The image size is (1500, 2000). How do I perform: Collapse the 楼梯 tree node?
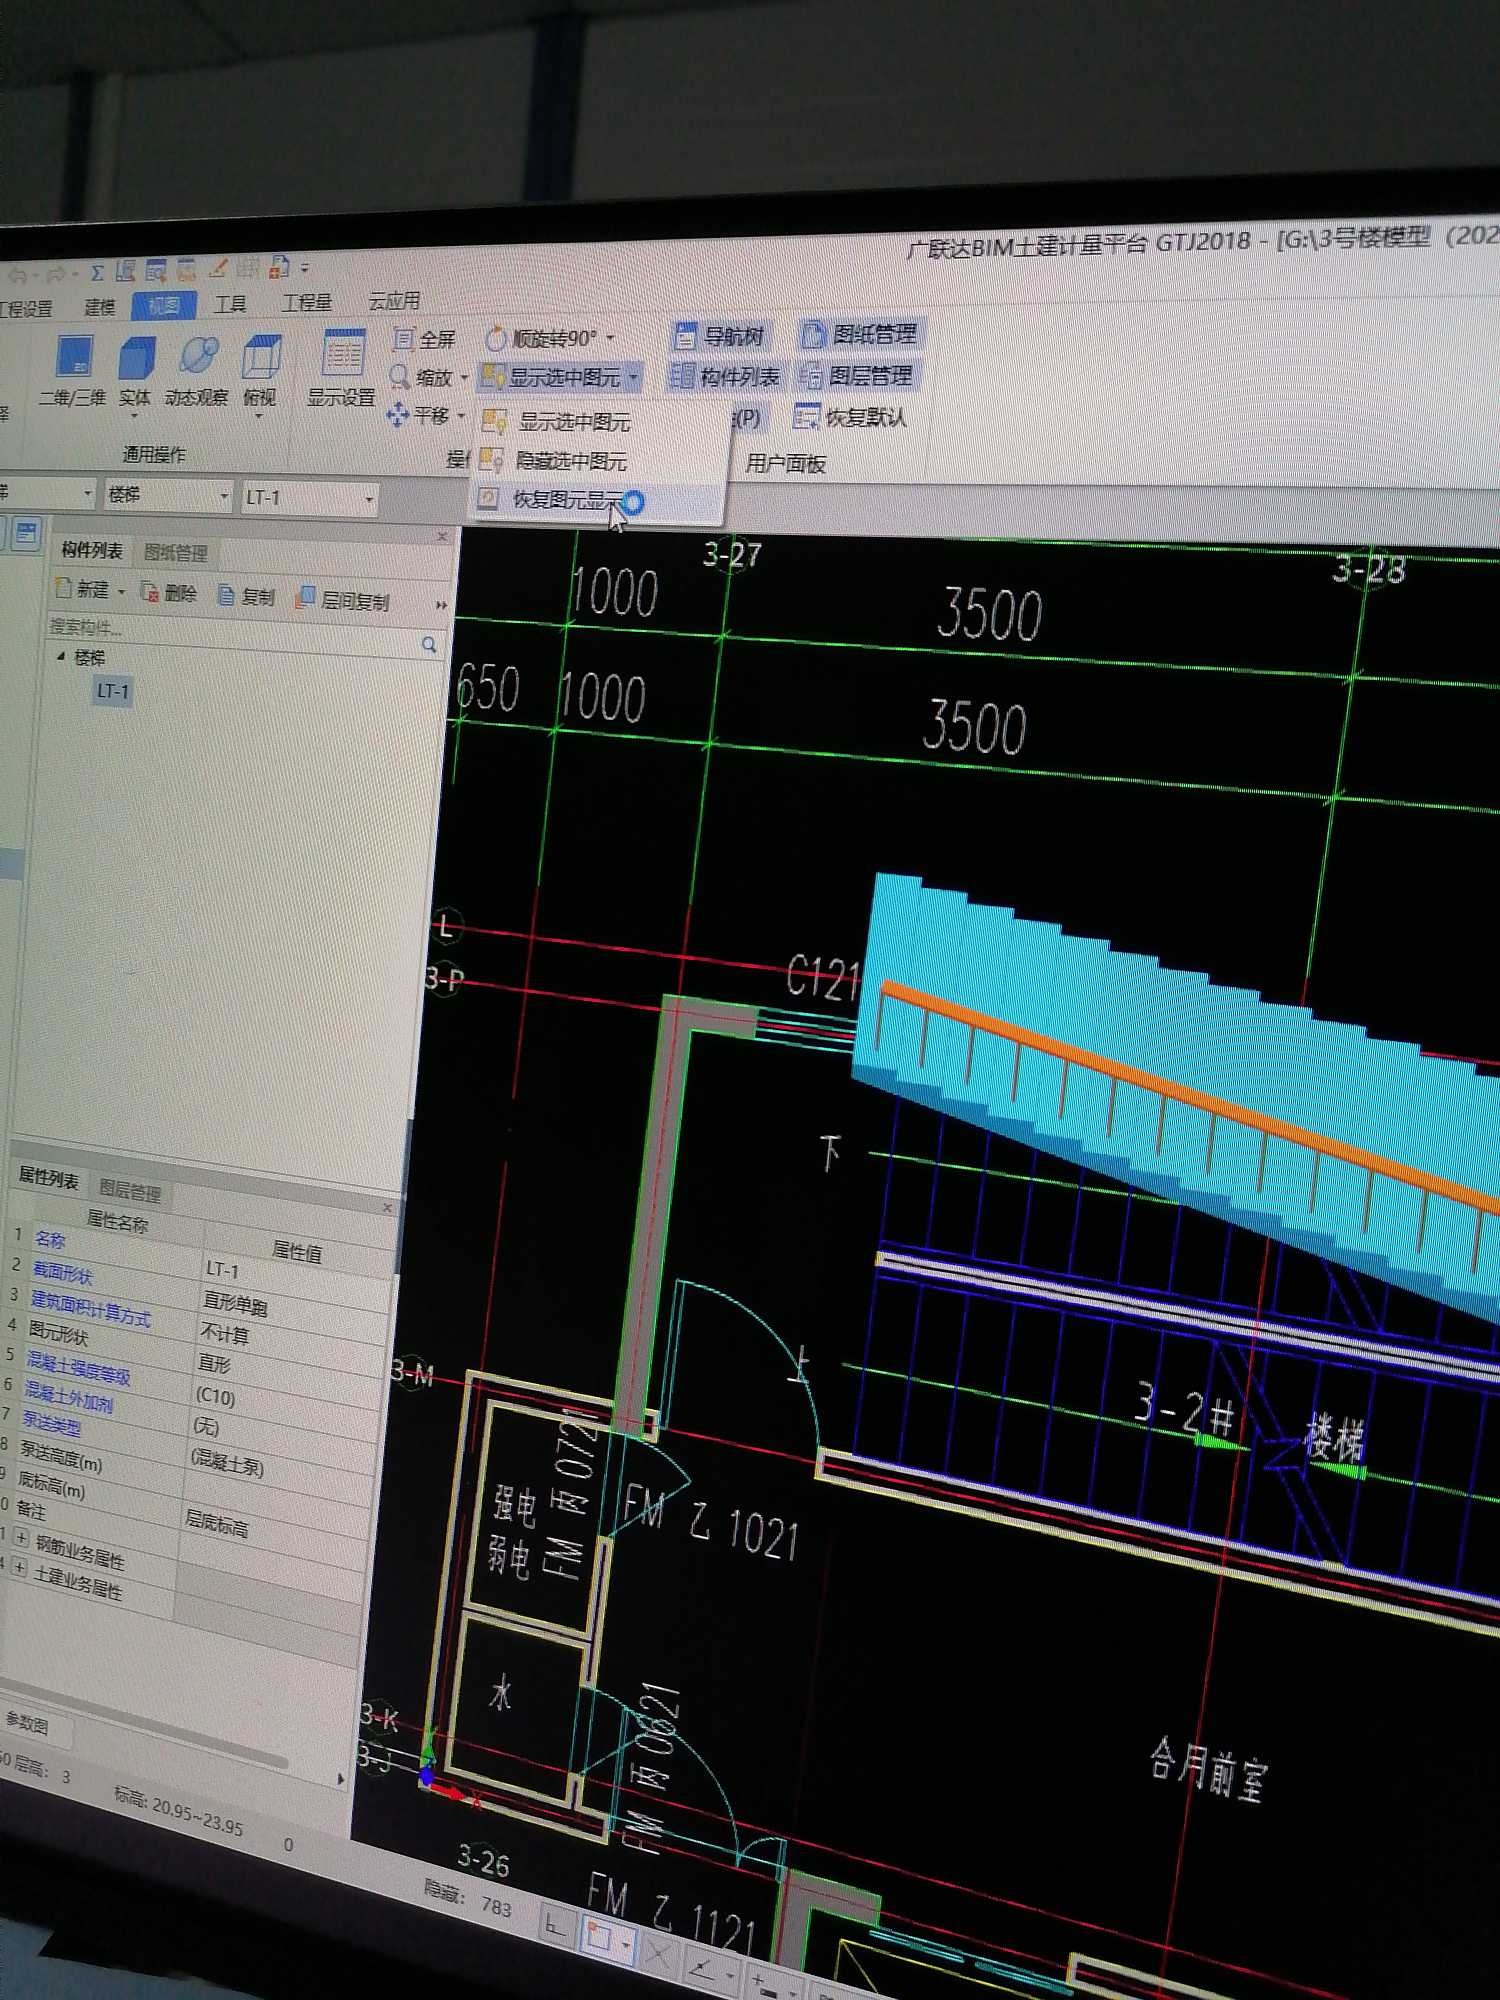pyautogui.click(x=61, y=656)
